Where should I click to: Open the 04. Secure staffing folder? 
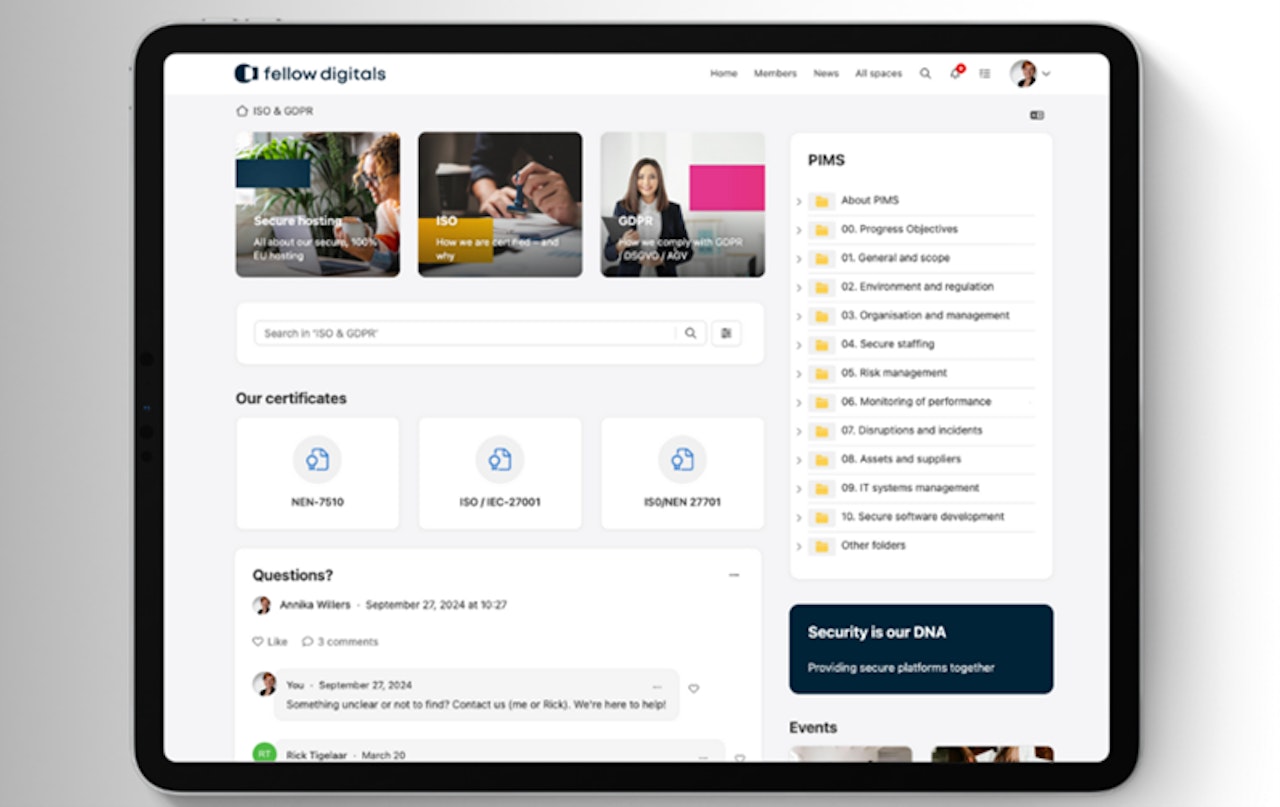887,344
